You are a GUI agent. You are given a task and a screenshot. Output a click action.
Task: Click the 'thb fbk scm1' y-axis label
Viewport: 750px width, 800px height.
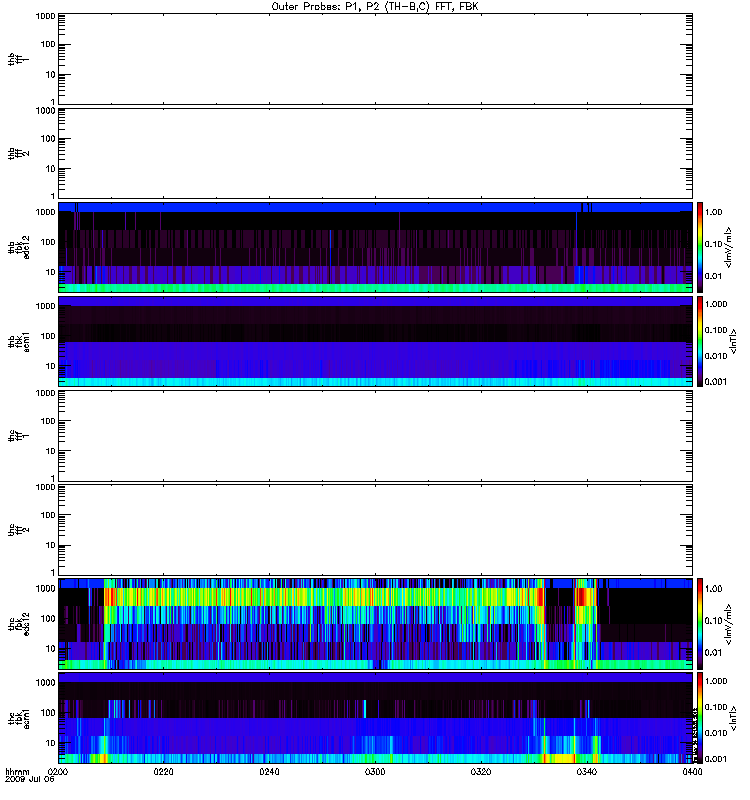point(19,341)
